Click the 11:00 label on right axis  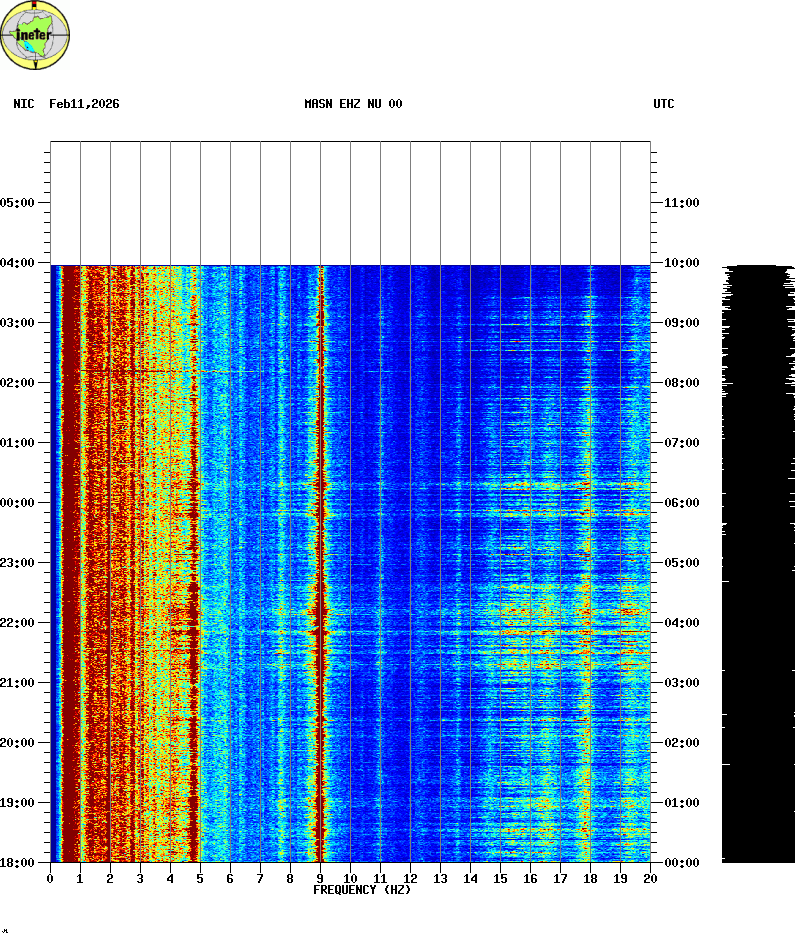click(x=681, y=203)
